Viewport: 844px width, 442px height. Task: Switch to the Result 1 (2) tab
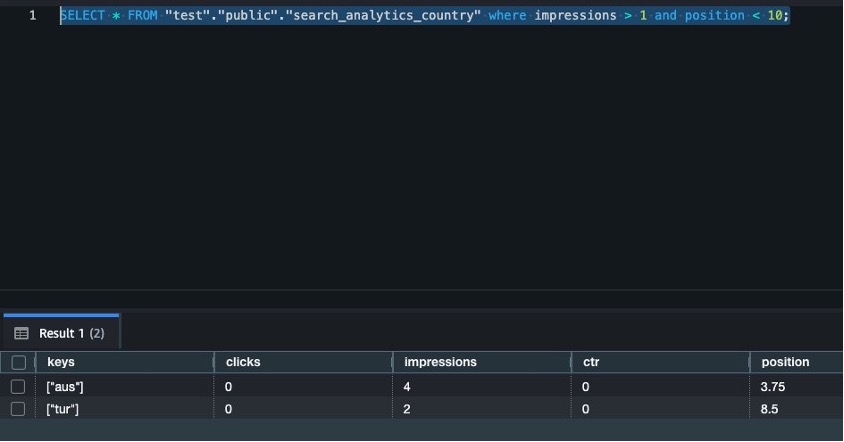[70, 333]
